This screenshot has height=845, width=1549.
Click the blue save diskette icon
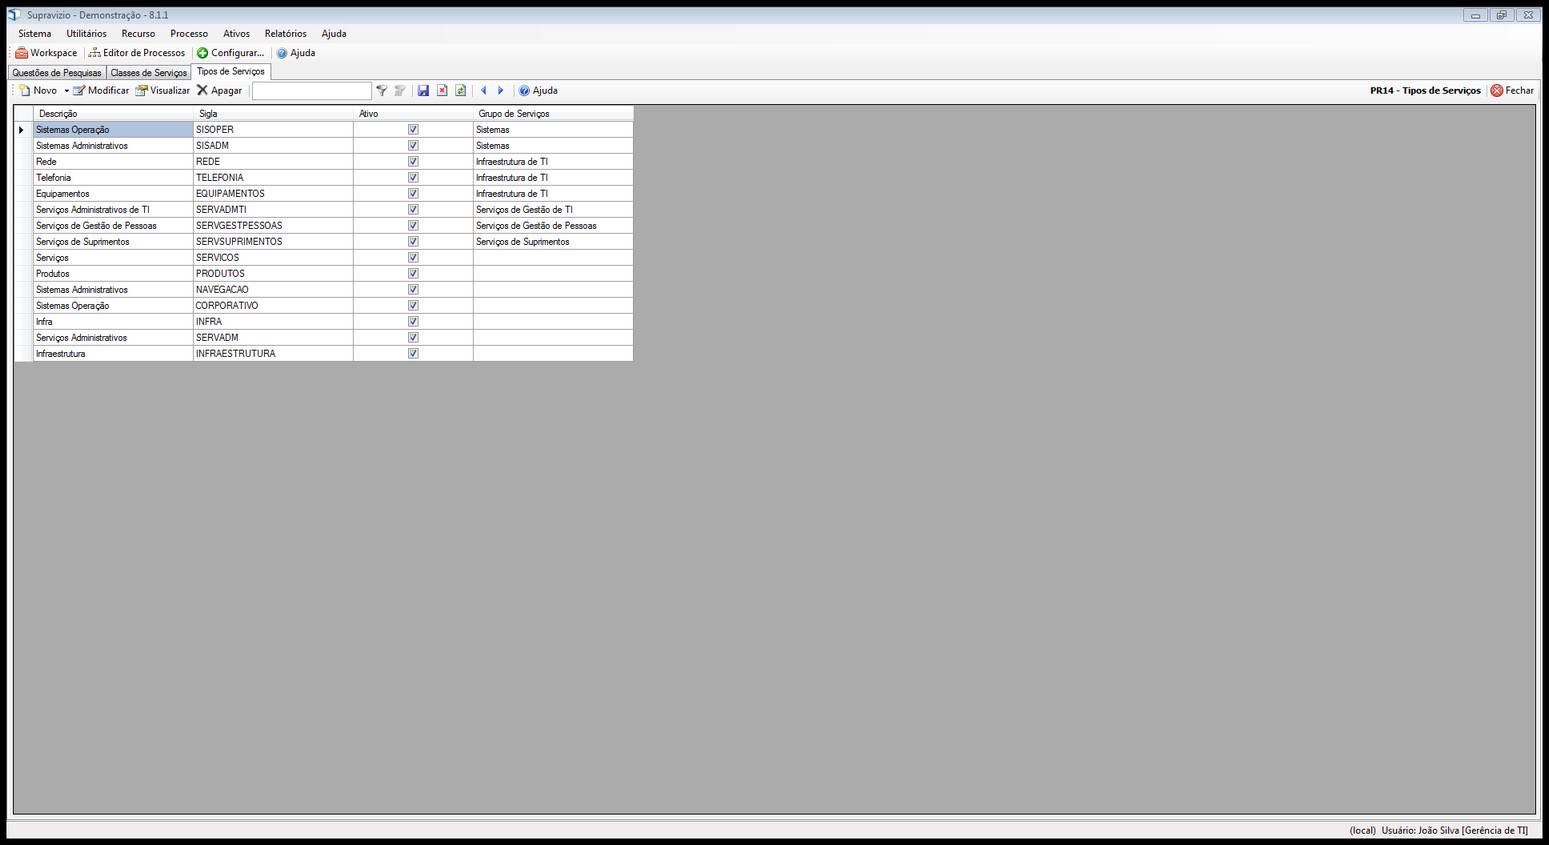tap(423, 91)
